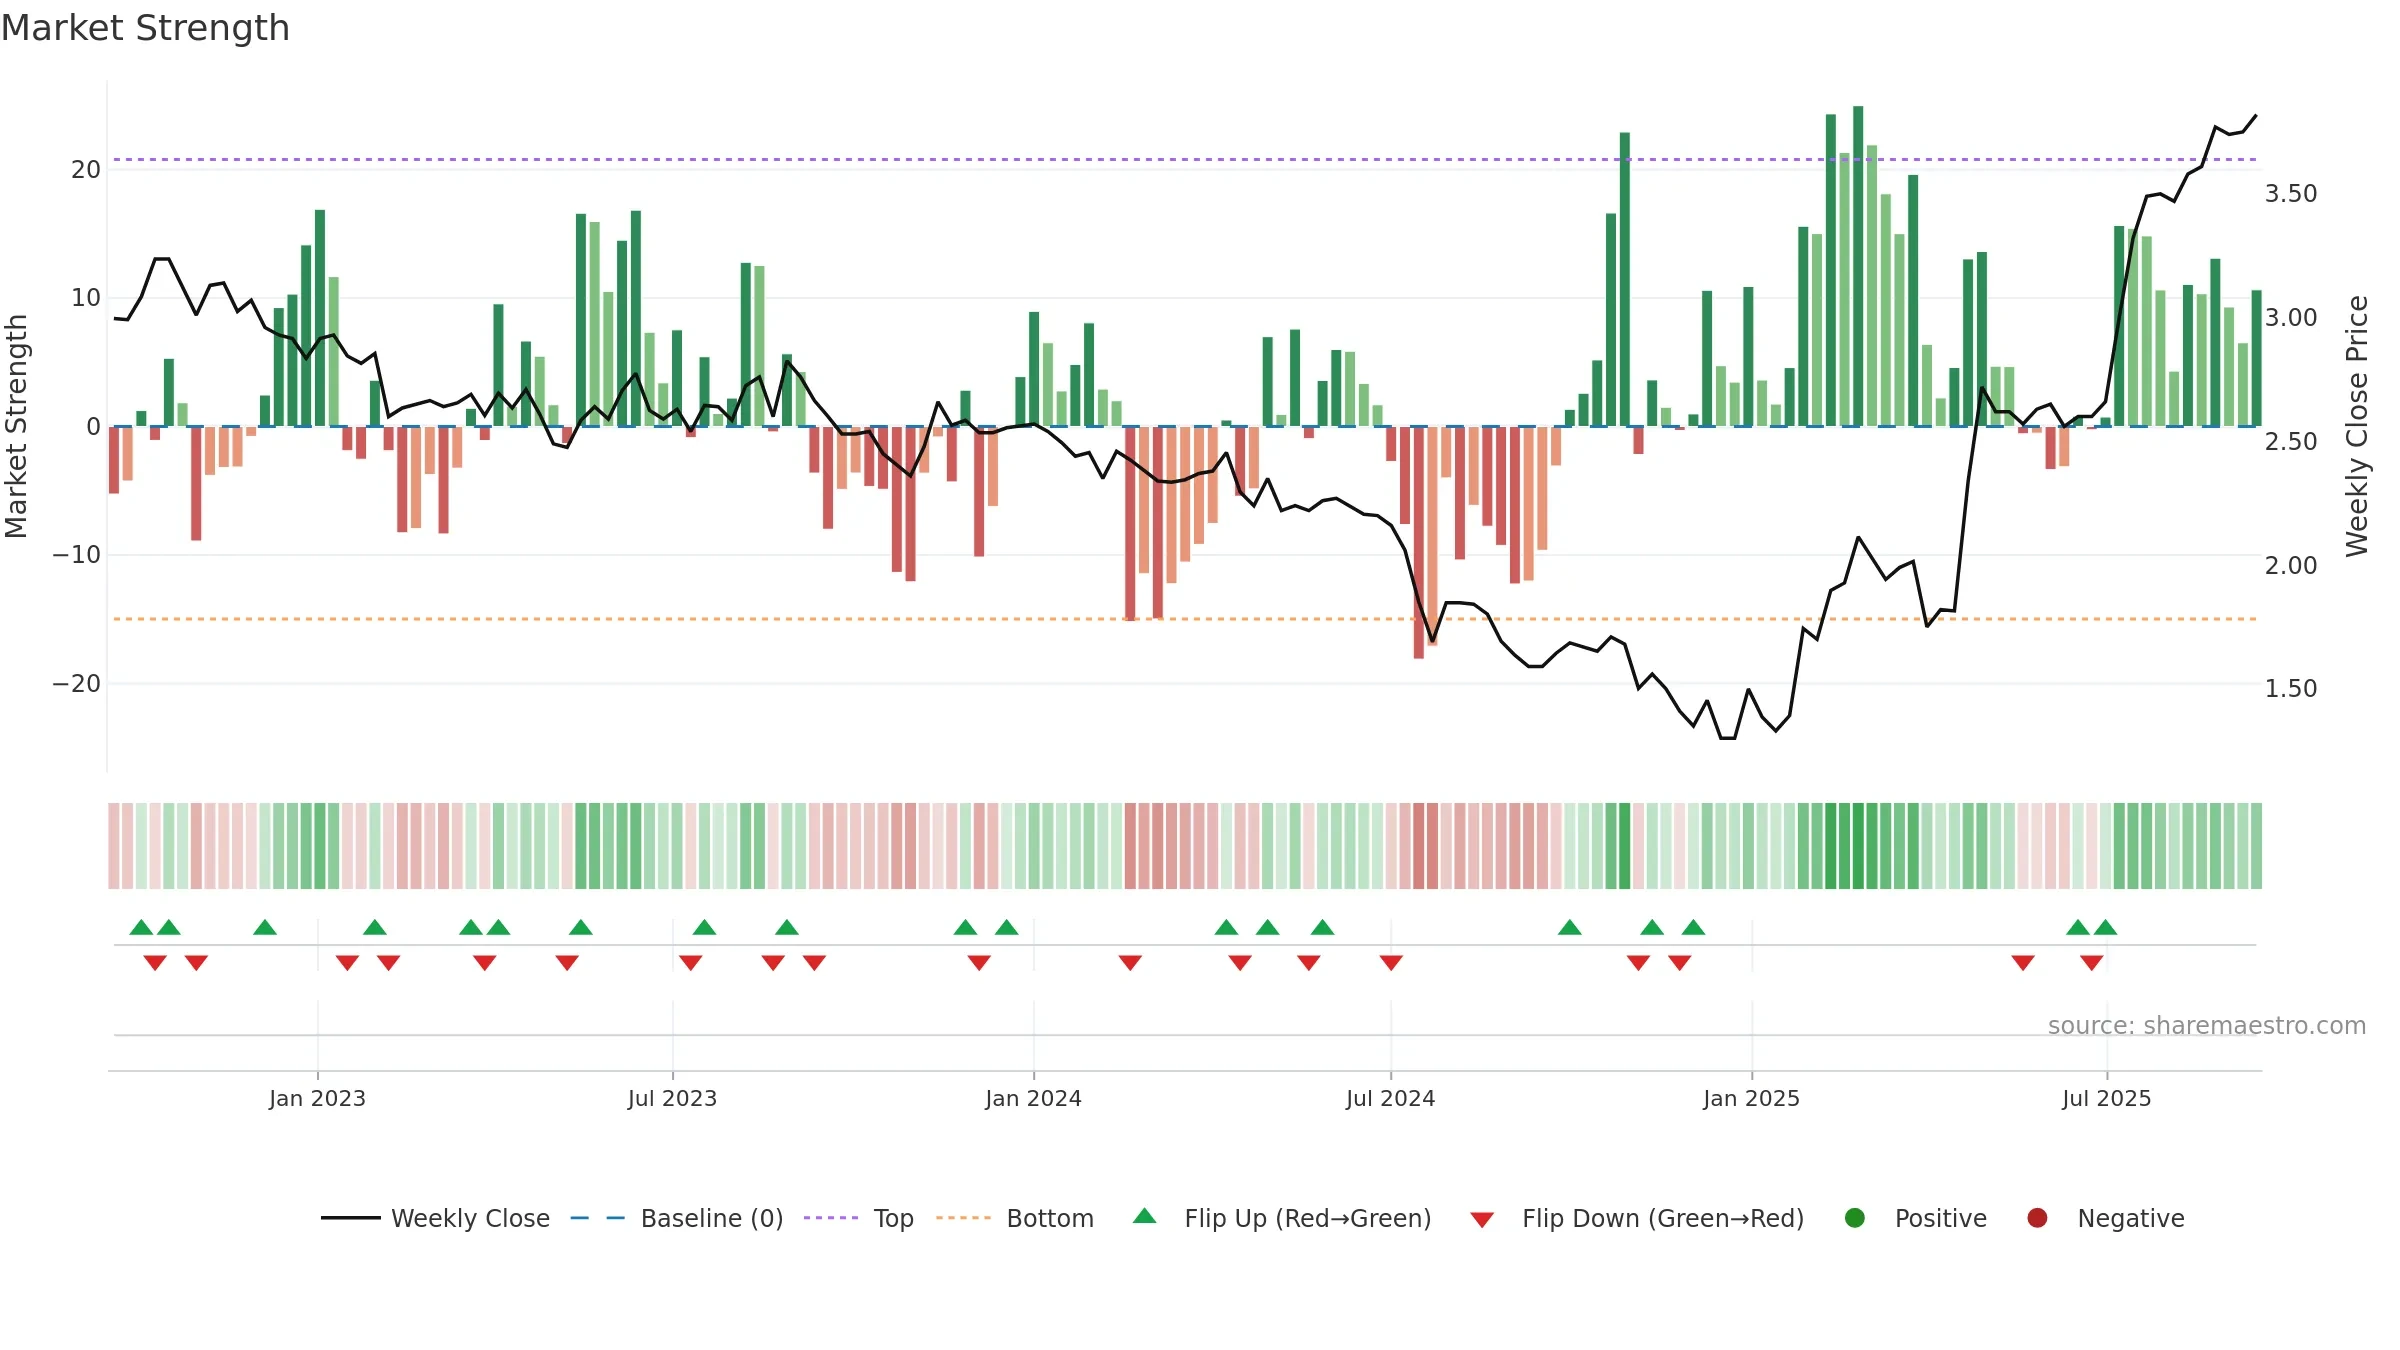Click the Market Strength chart title
Screen dimensions: 2400x1350
click(145, 28)
